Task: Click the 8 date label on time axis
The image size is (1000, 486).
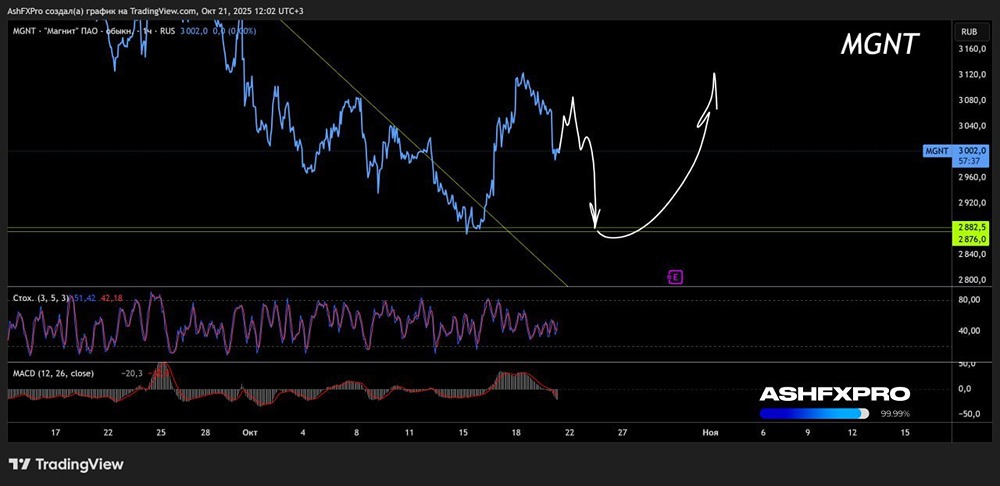Action: [x=357, y=432]
